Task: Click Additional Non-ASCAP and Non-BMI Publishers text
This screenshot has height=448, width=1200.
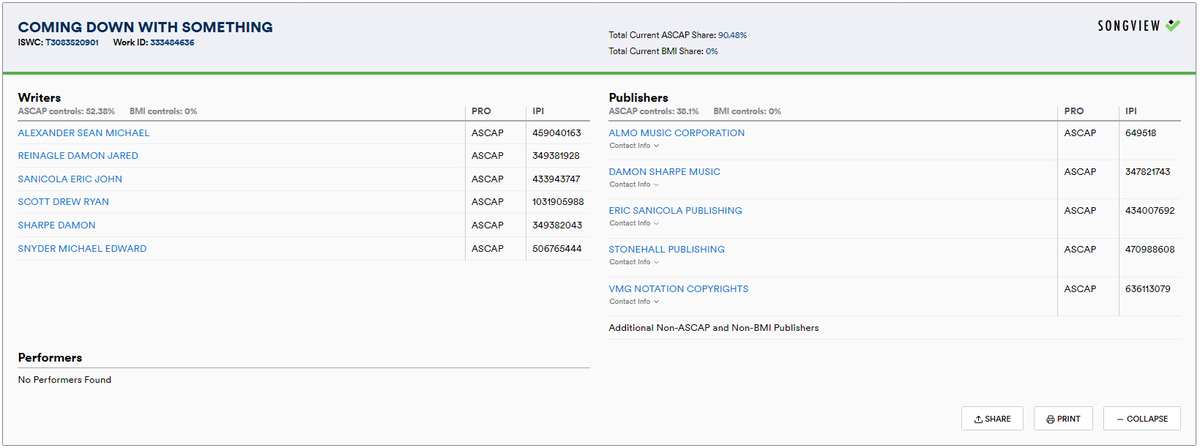Action: coord(714,328)
